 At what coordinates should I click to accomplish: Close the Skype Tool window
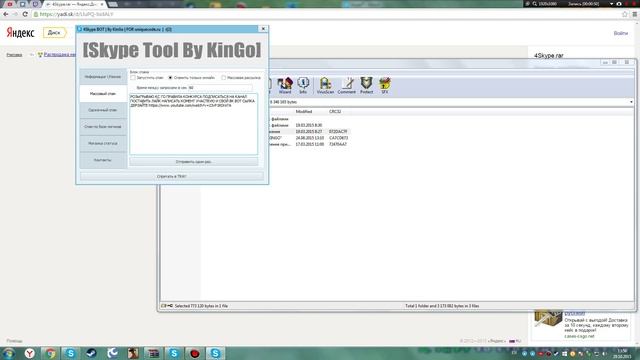pyautogui.click(x=263, y=29)
